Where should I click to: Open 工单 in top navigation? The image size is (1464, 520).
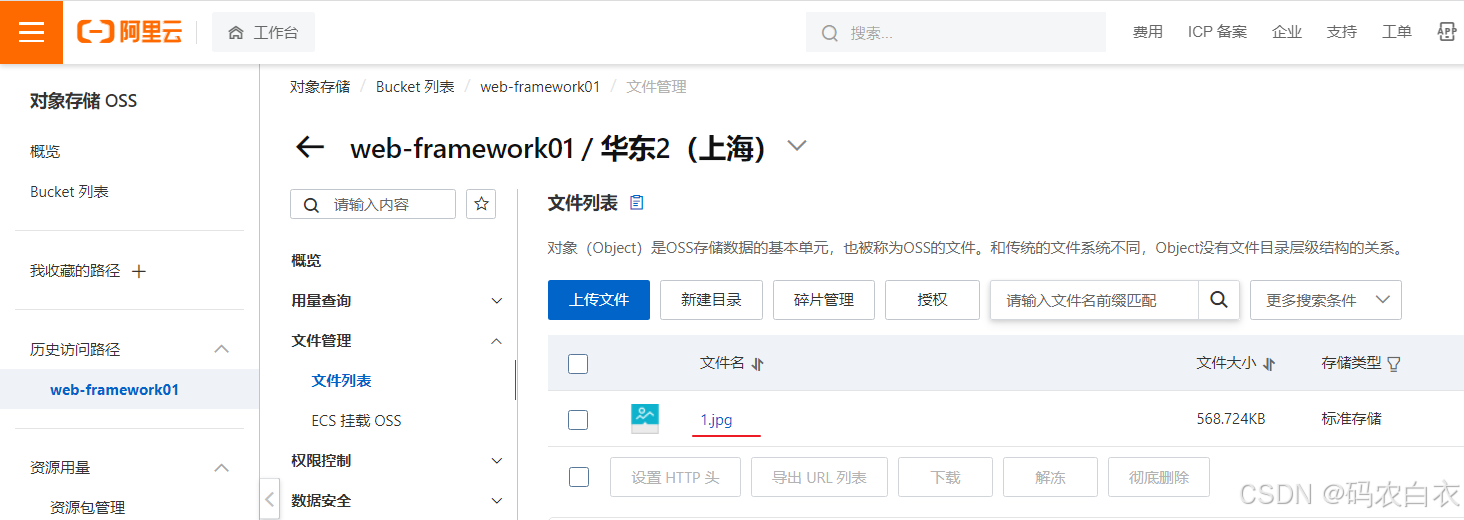1397,32
